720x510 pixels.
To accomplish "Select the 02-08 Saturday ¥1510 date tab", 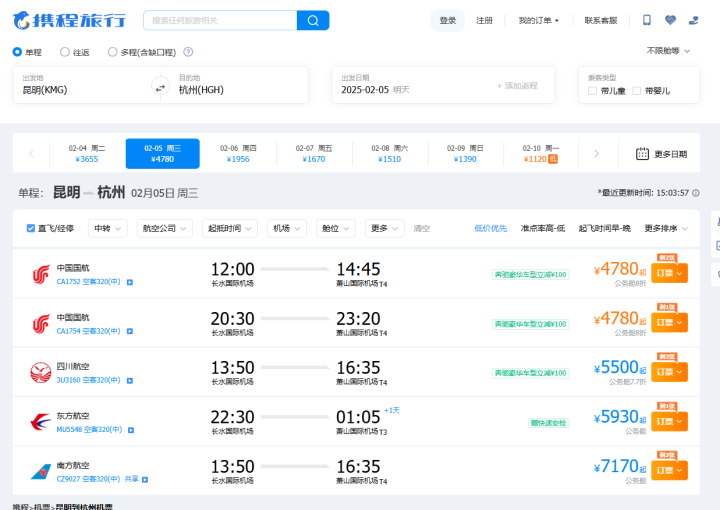I will tap(389, 154).
